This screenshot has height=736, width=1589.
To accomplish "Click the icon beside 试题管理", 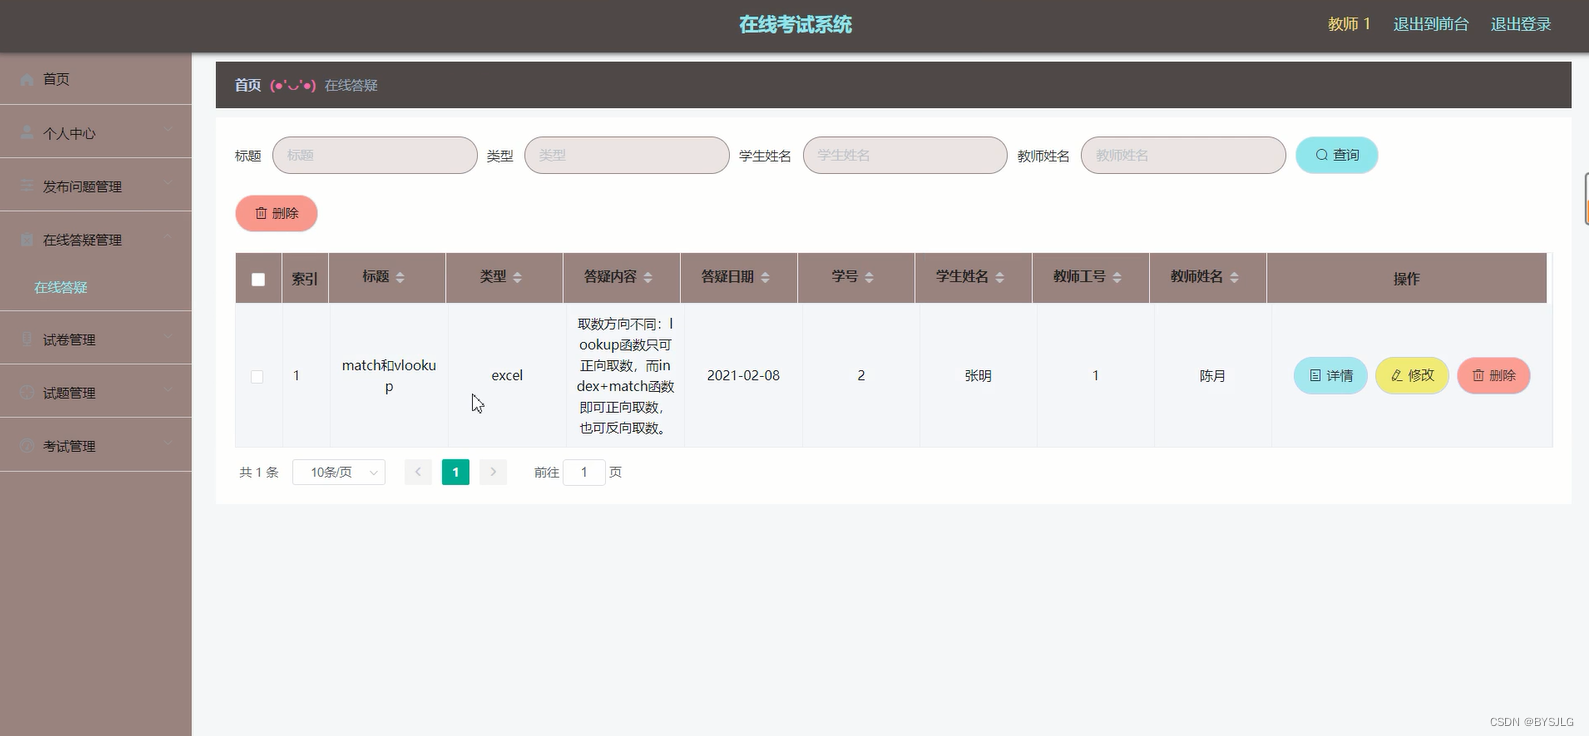I will point(27,392).
